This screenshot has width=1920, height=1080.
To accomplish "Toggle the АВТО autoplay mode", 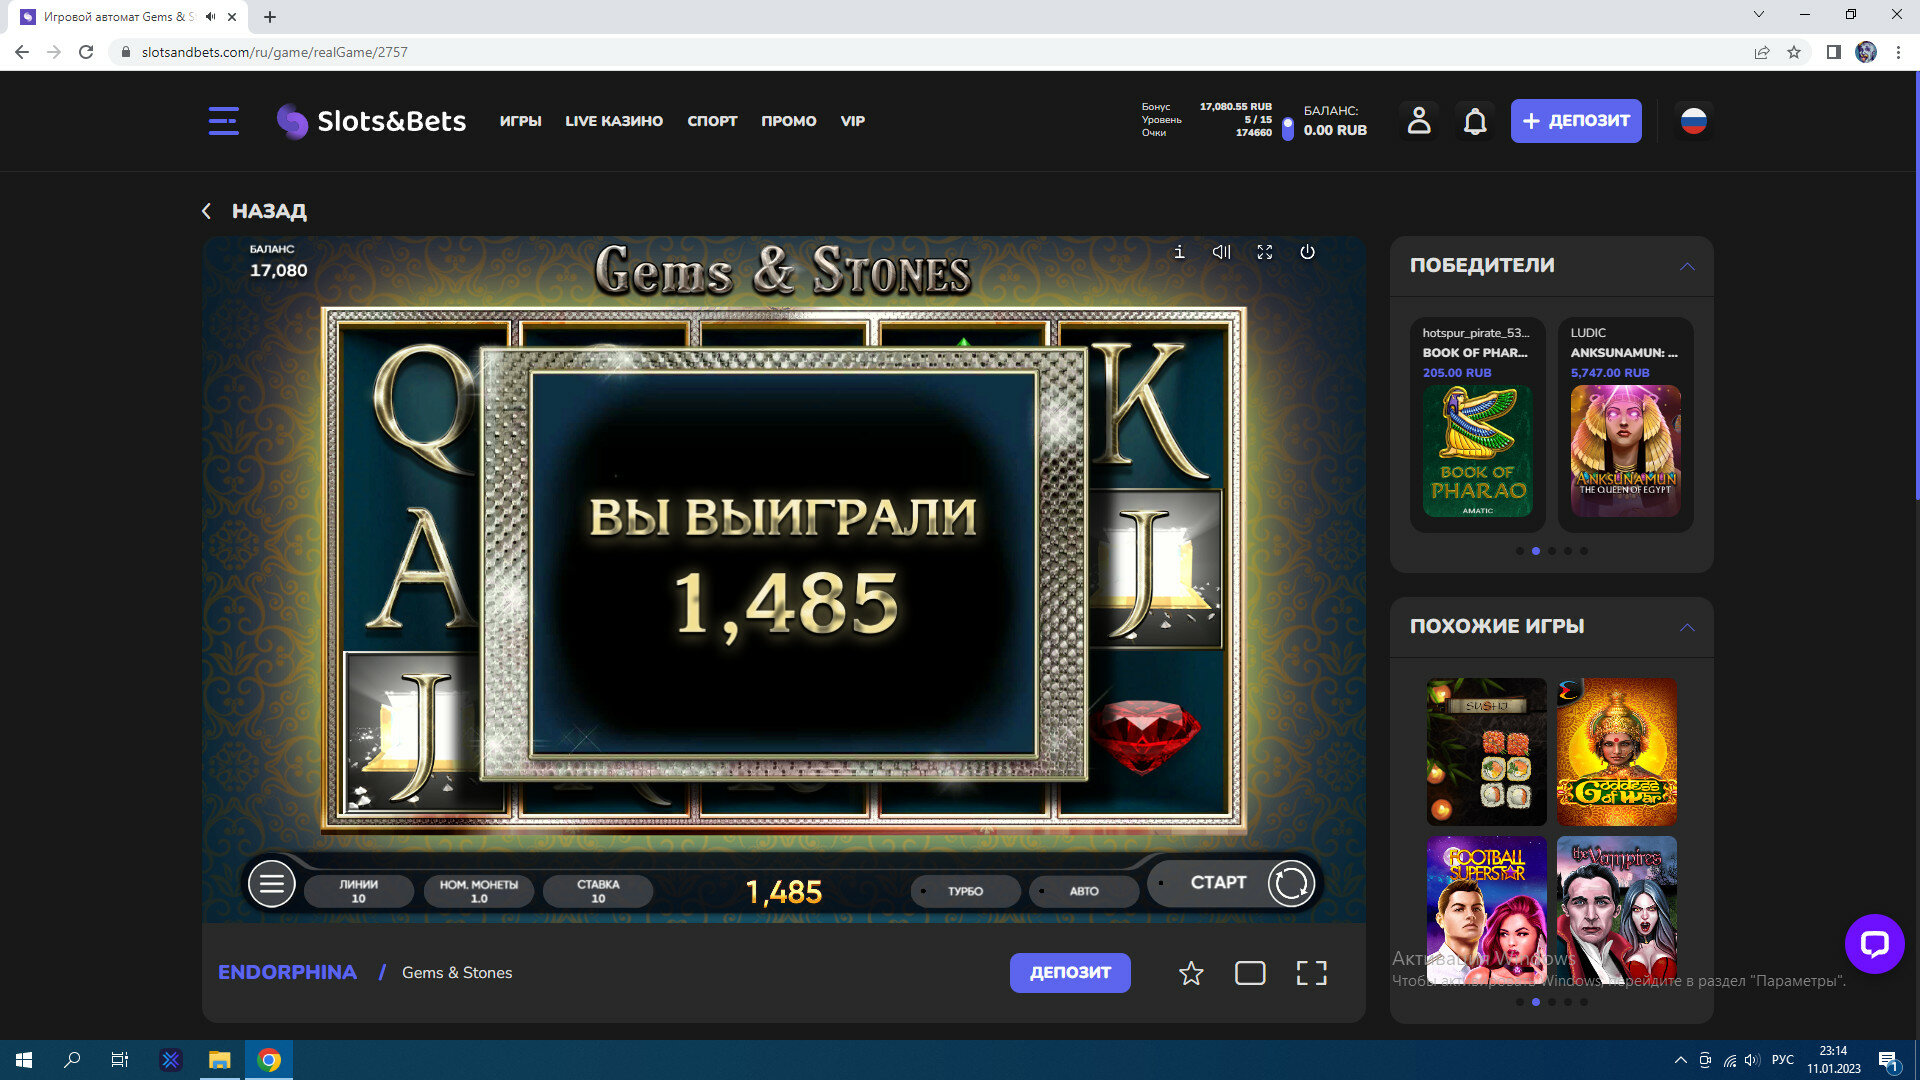I will tap(1083, 891).
